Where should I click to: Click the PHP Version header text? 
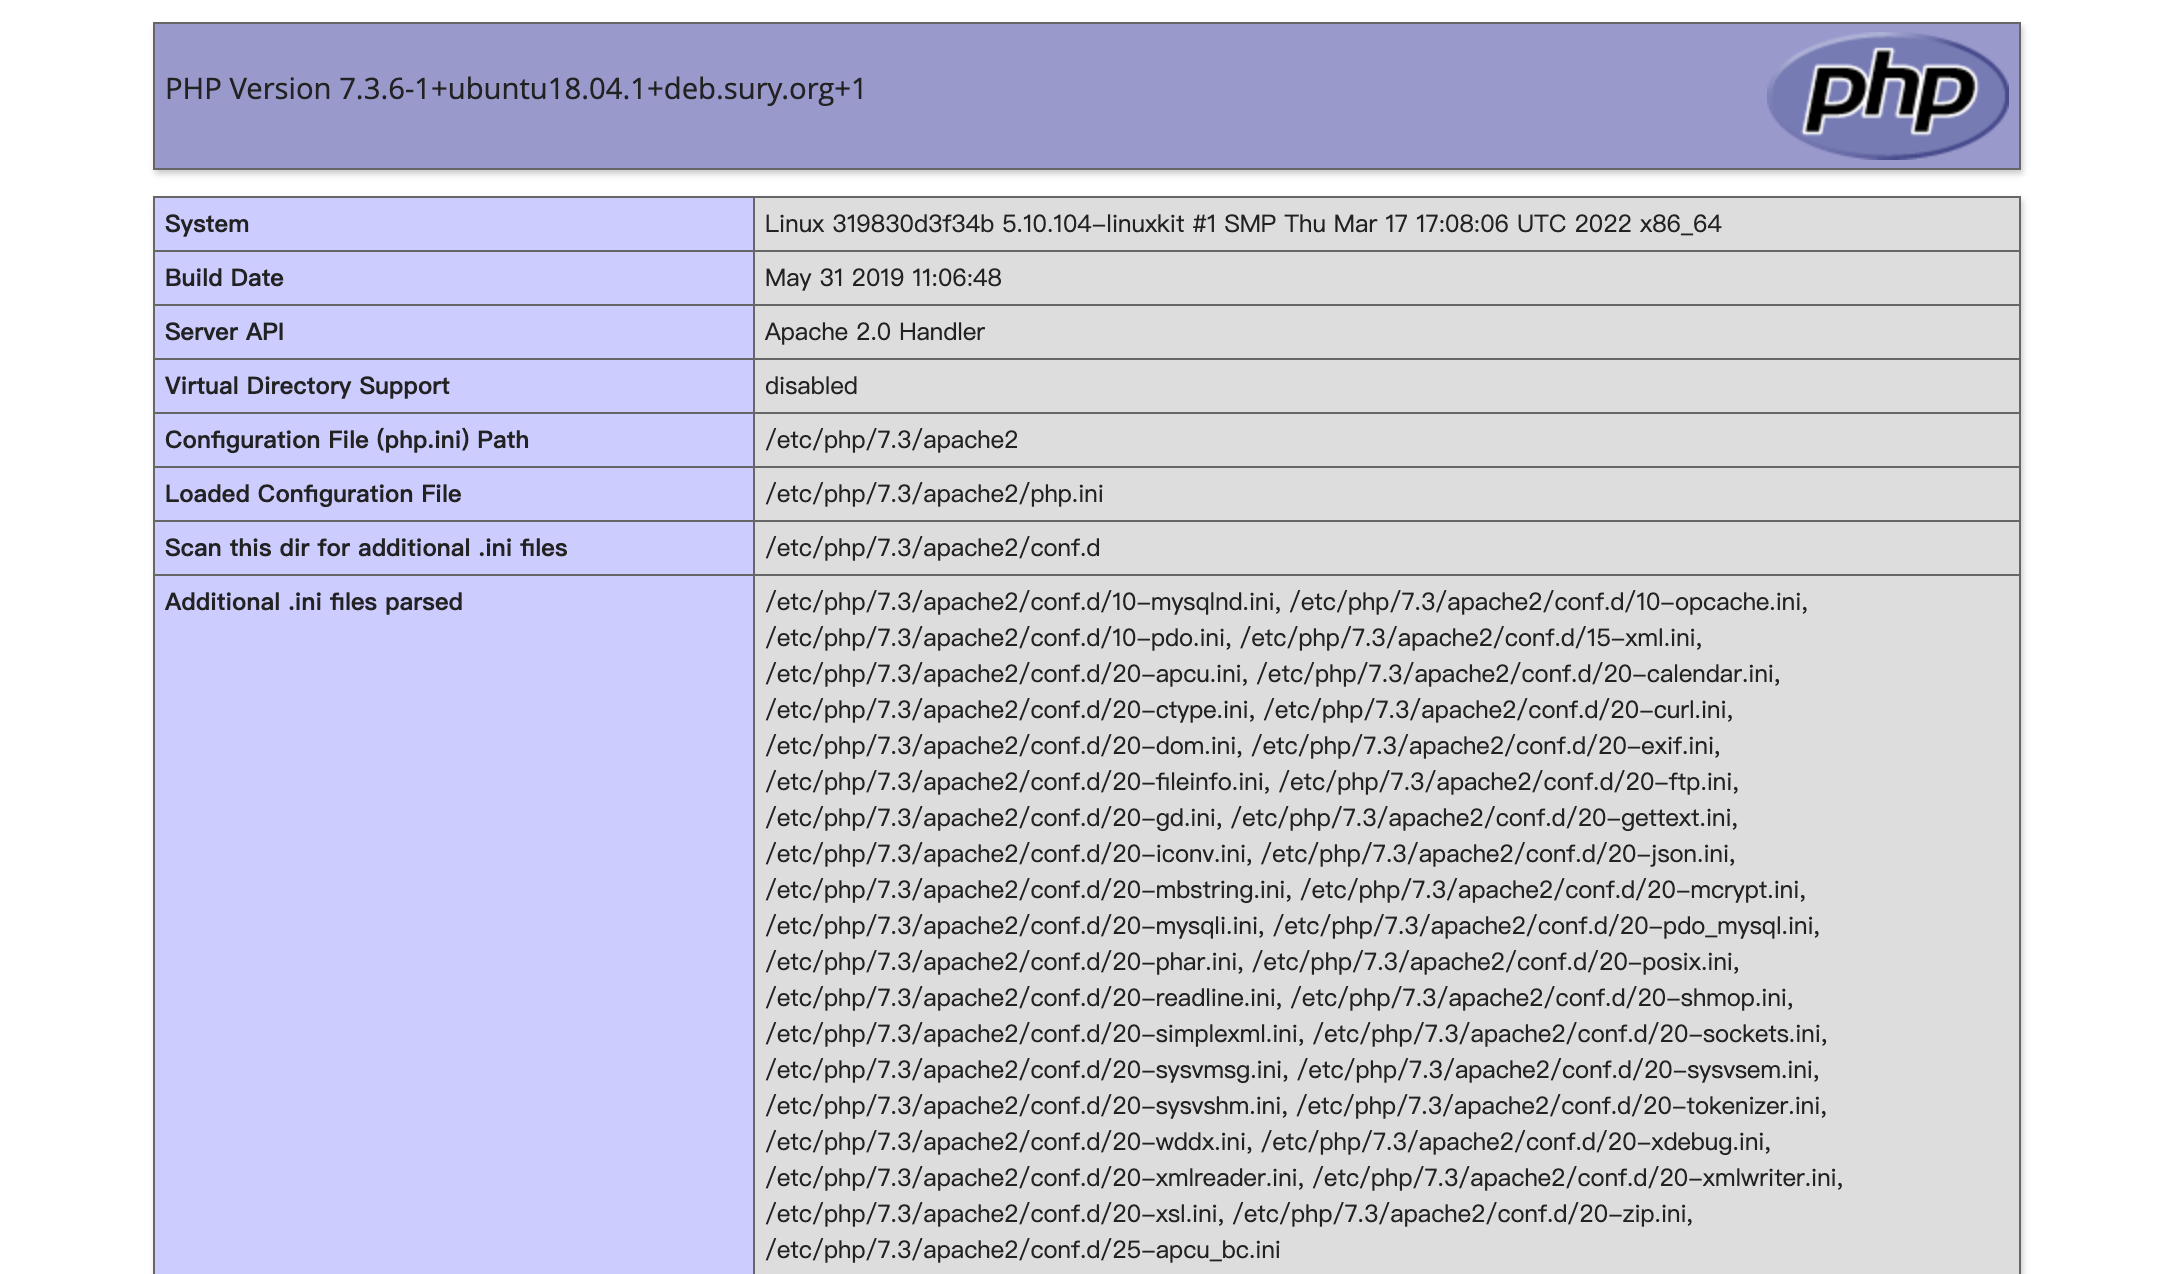tap(515, 89)
